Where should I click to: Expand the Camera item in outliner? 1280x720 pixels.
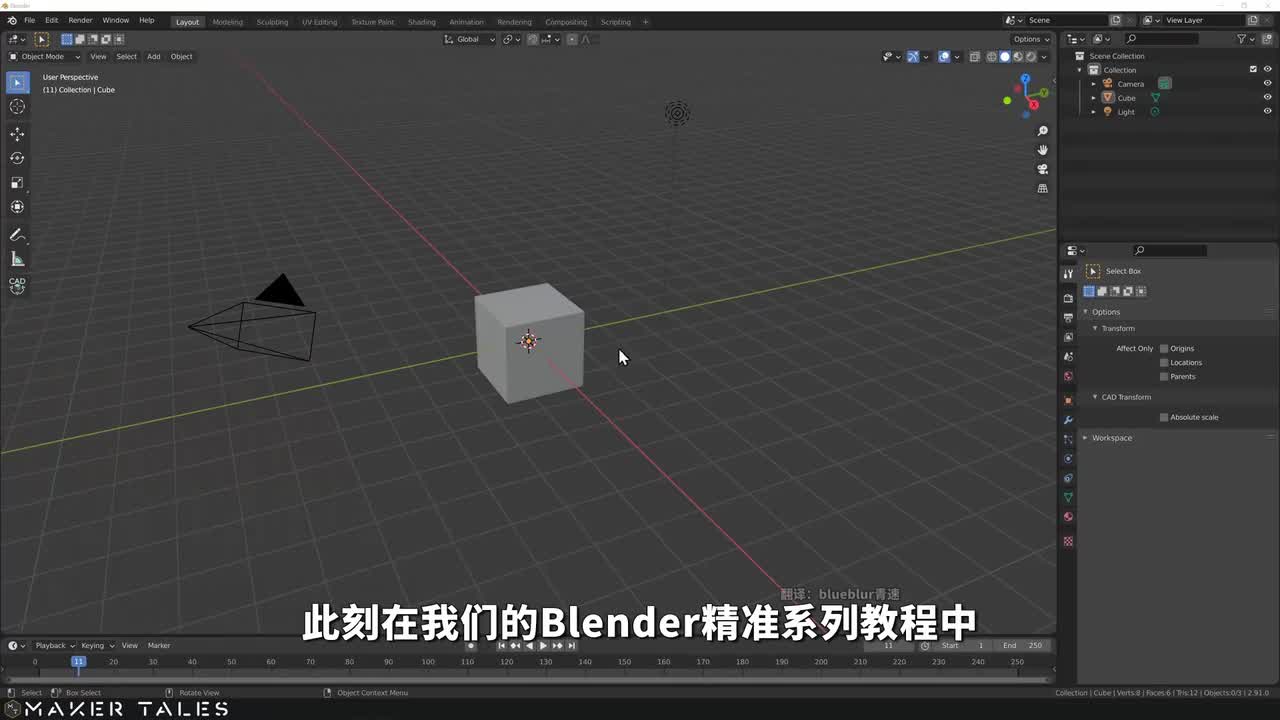pyautogui.click(x=1093, y=84)
